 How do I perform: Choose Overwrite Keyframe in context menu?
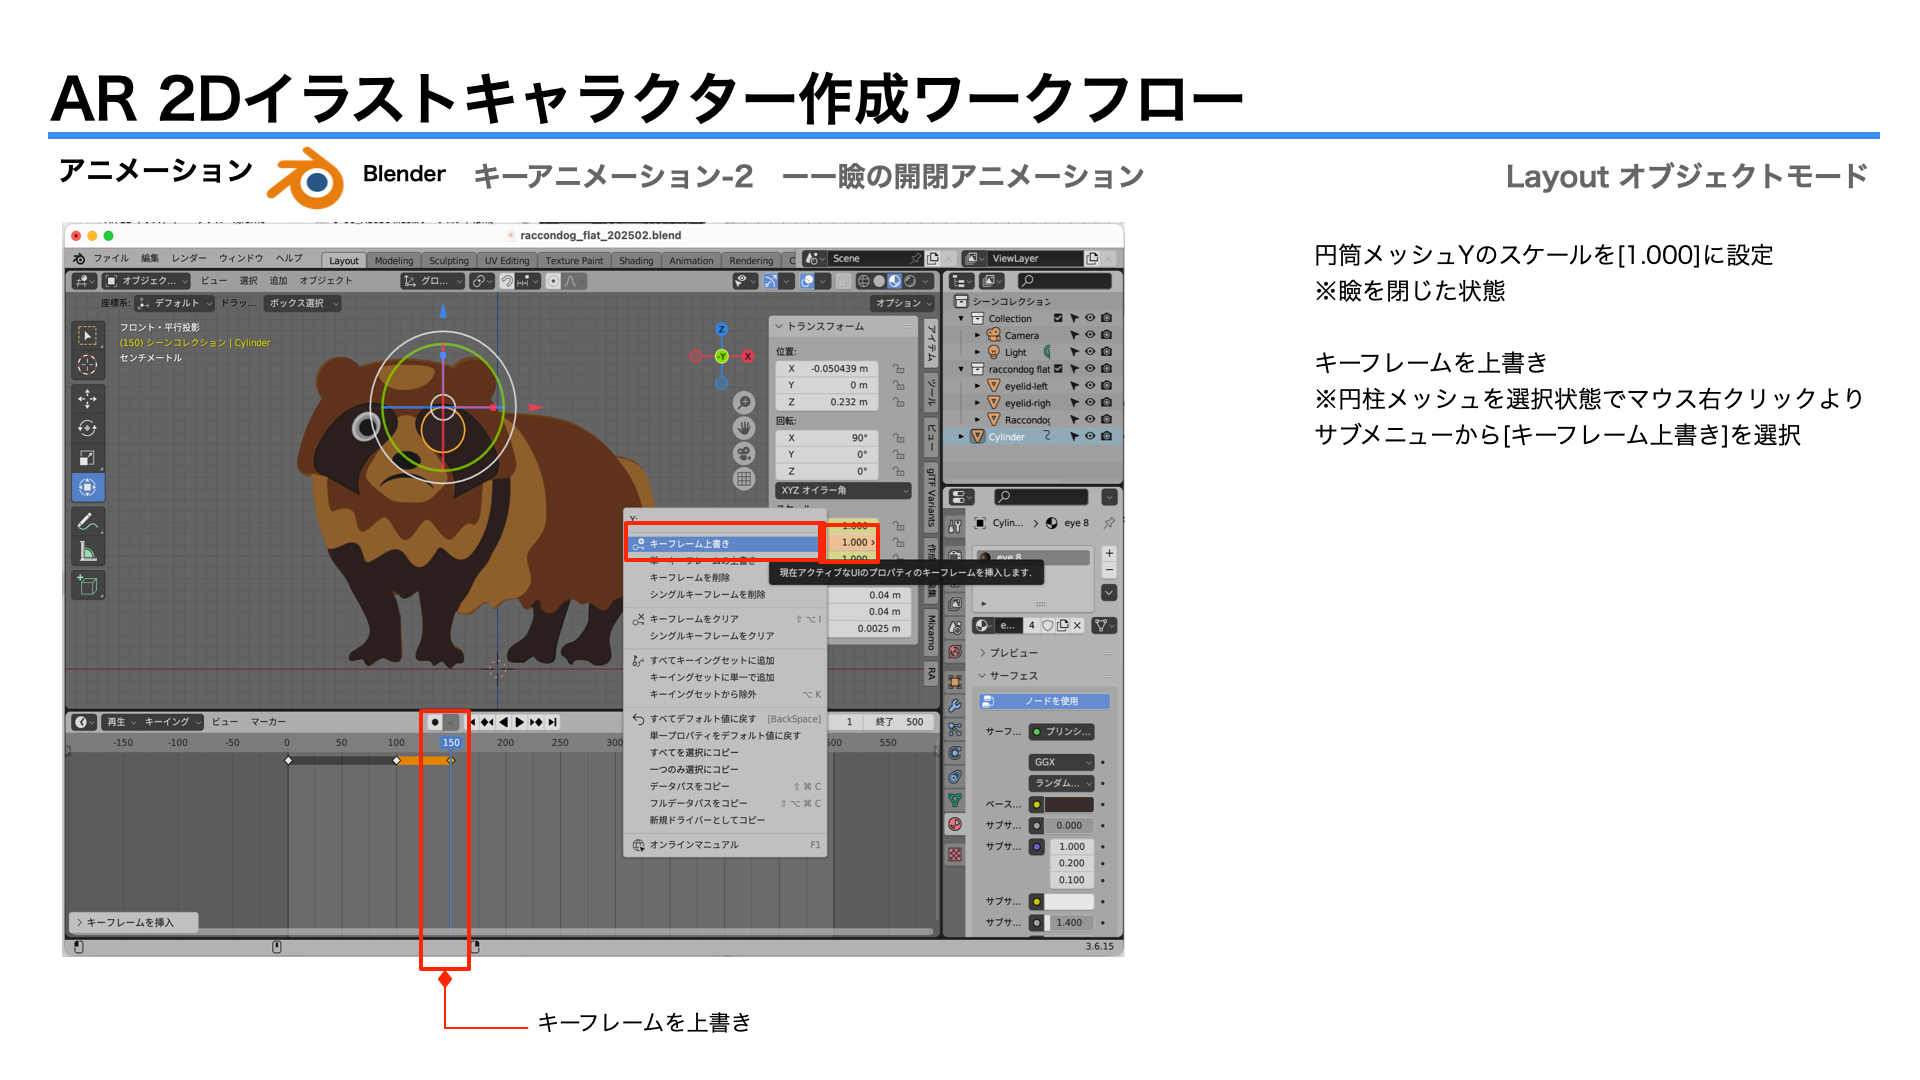tap(724, 544)
